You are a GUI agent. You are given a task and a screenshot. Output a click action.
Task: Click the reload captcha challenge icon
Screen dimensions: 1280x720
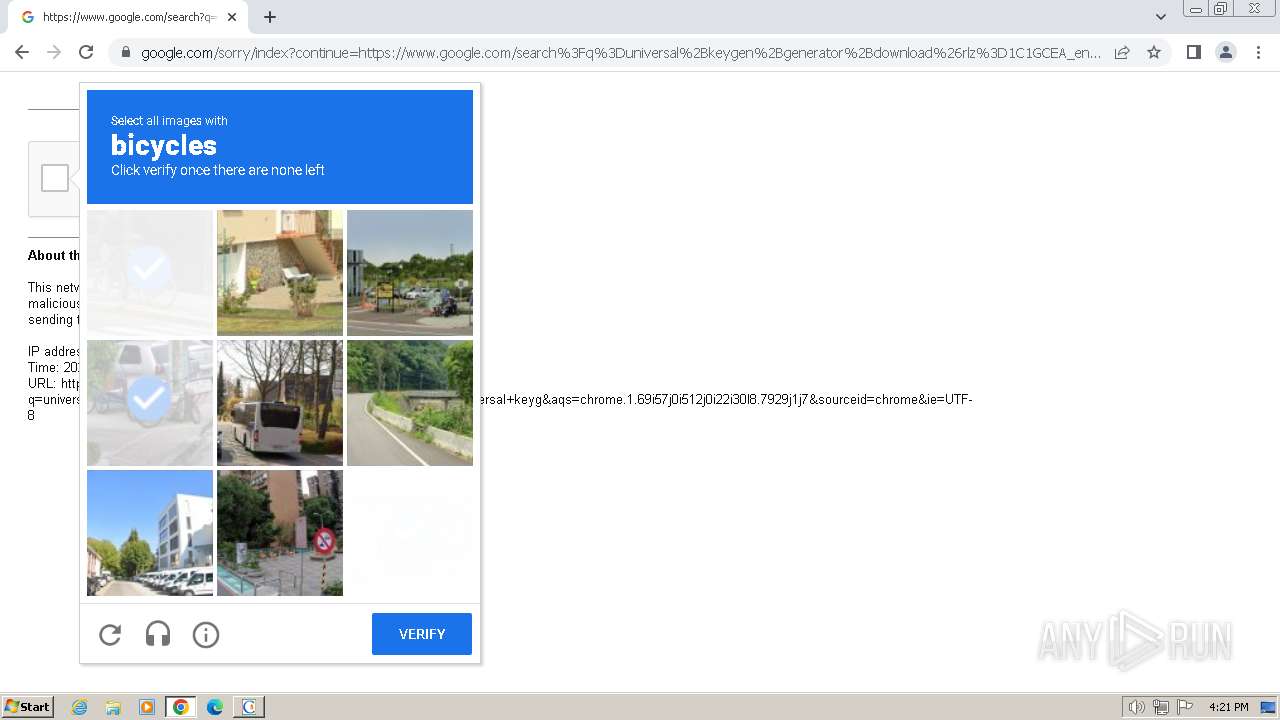110,634
